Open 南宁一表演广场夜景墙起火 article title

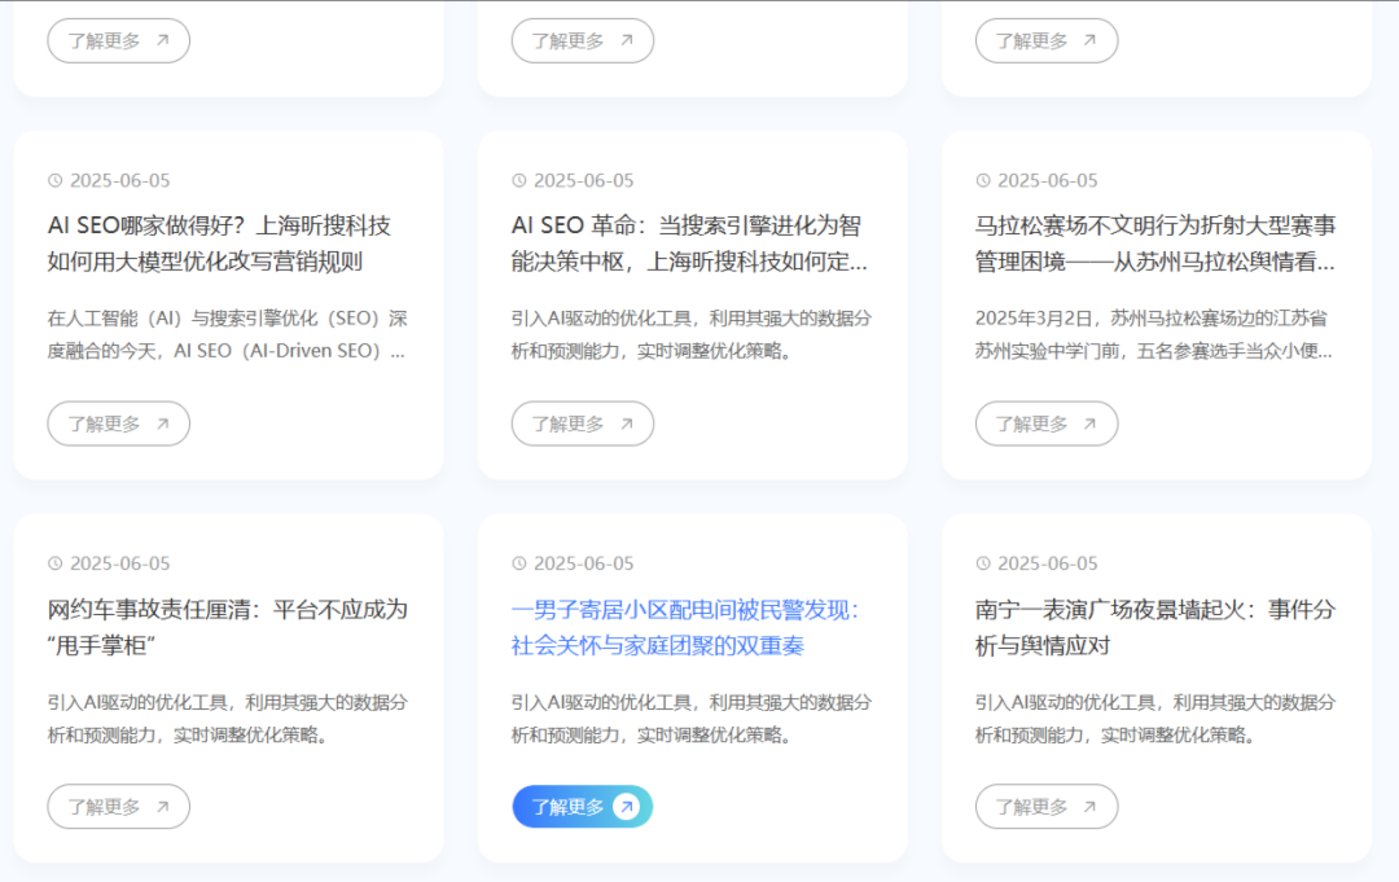1155,627
